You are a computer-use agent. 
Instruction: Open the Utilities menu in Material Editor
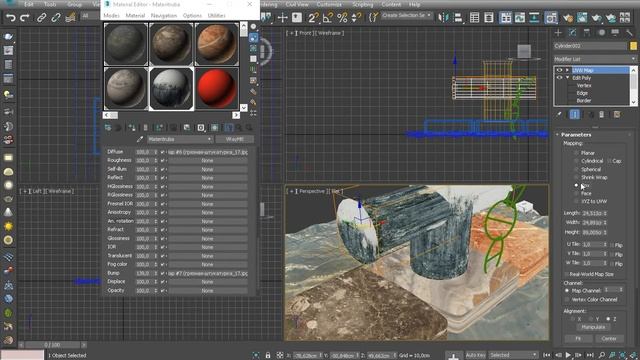[x=217, y=16]
